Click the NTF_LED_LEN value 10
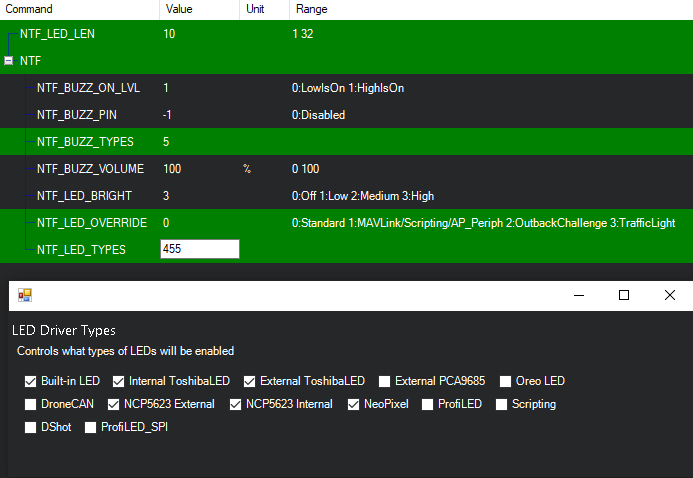 169,34
